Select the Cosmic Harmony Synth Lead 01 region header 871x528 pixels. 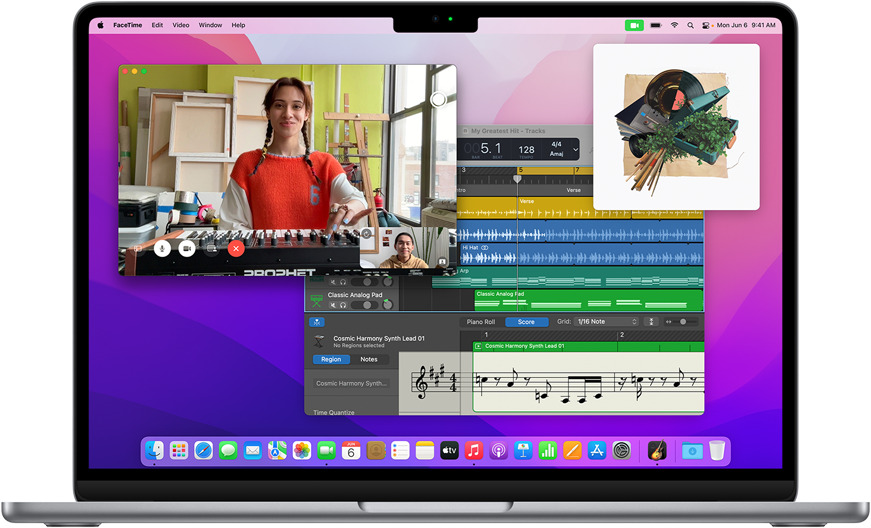(x=588, y=346)
